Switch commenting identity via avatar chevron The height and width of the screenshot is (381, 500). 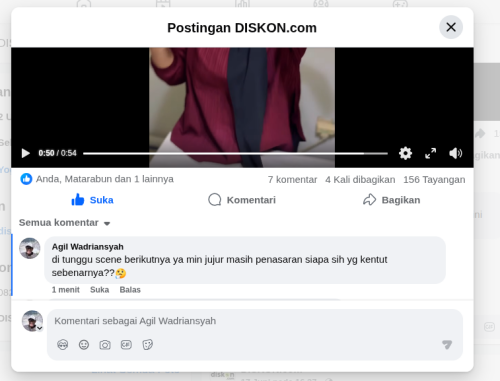pos(40,328)
